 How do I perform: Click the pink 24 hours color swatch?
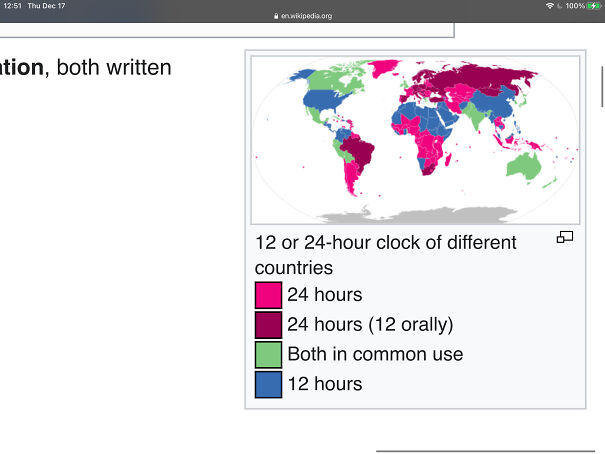click(268, 296)
